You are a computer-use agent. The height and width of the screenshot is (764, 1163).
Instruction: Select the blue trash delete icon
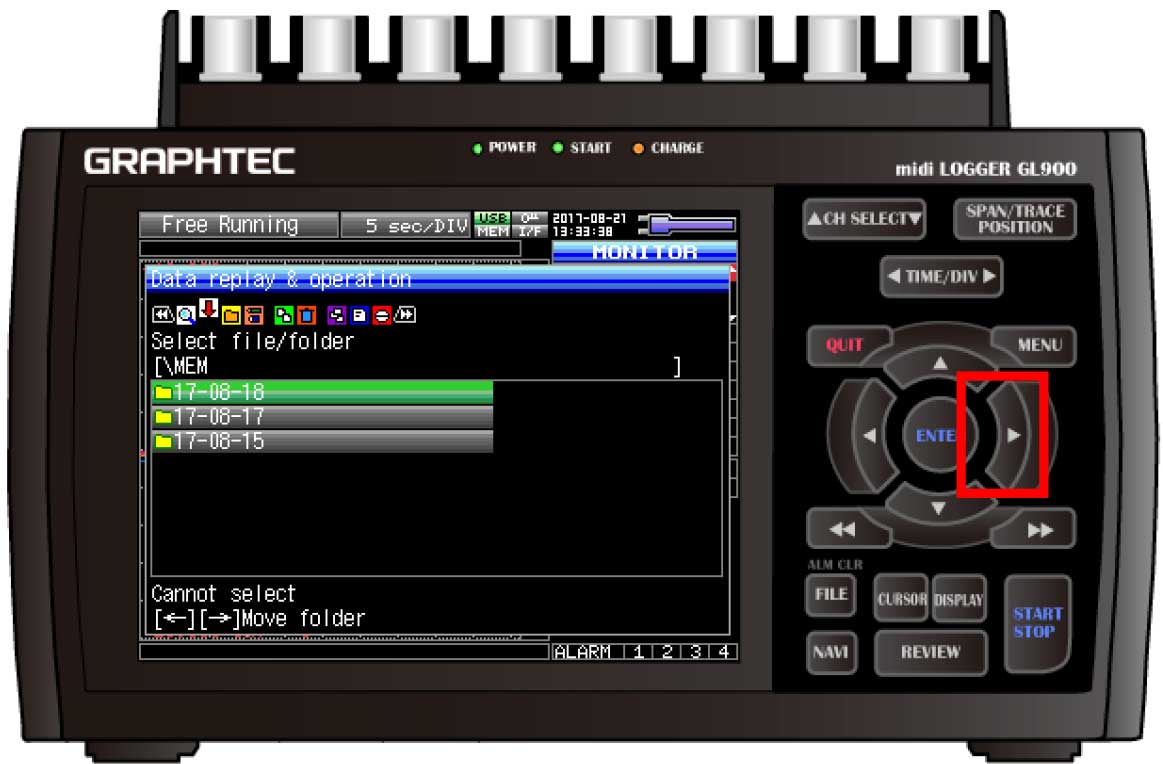tap(306, 316)
